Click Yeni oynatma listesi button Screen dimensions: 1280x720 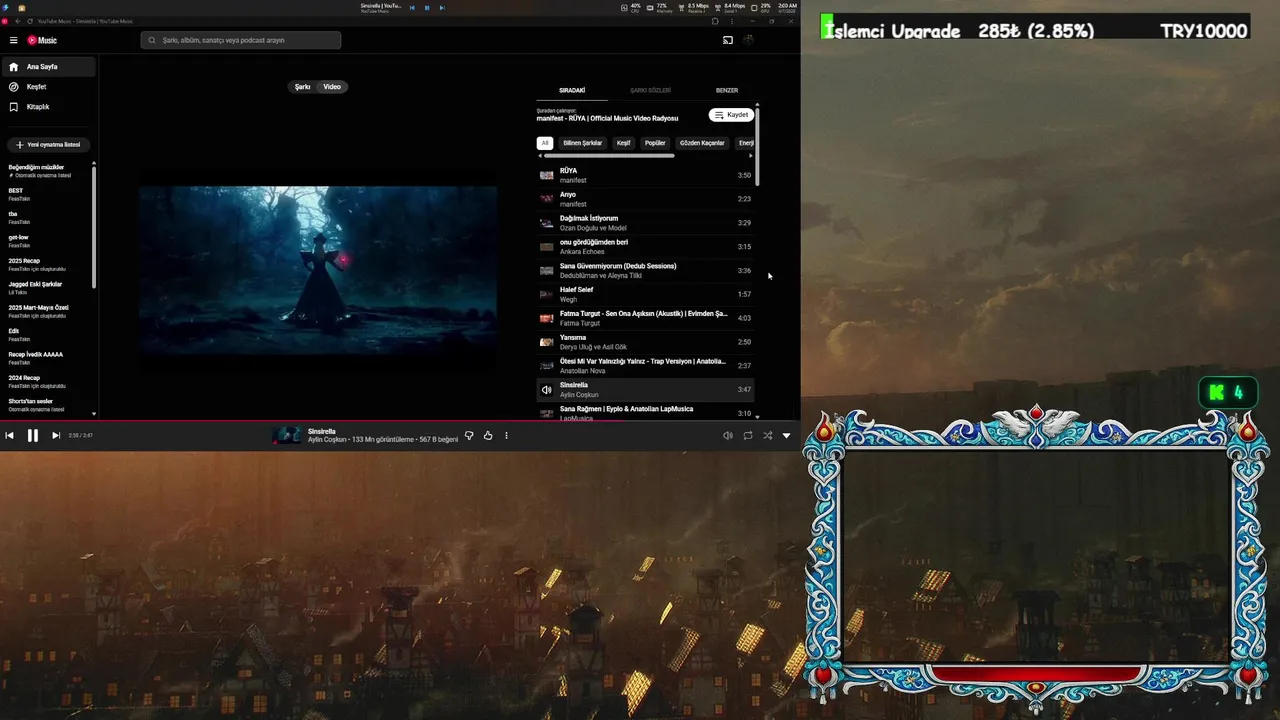(x=48, y=145)
